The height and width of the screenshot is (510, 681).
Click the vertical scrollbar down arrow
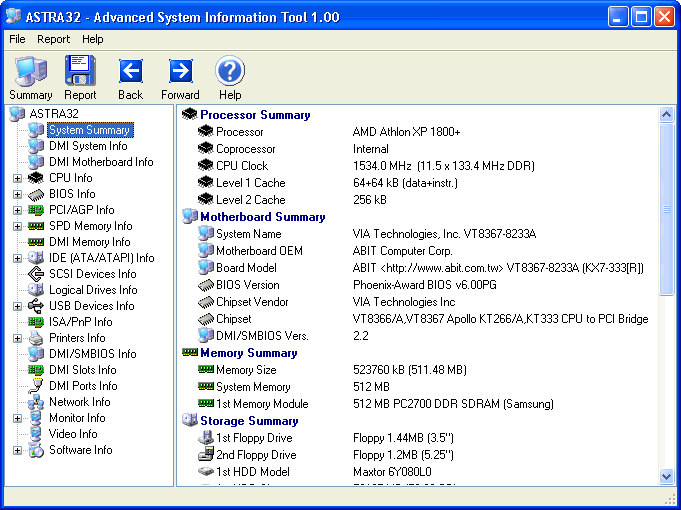point(668,478)
